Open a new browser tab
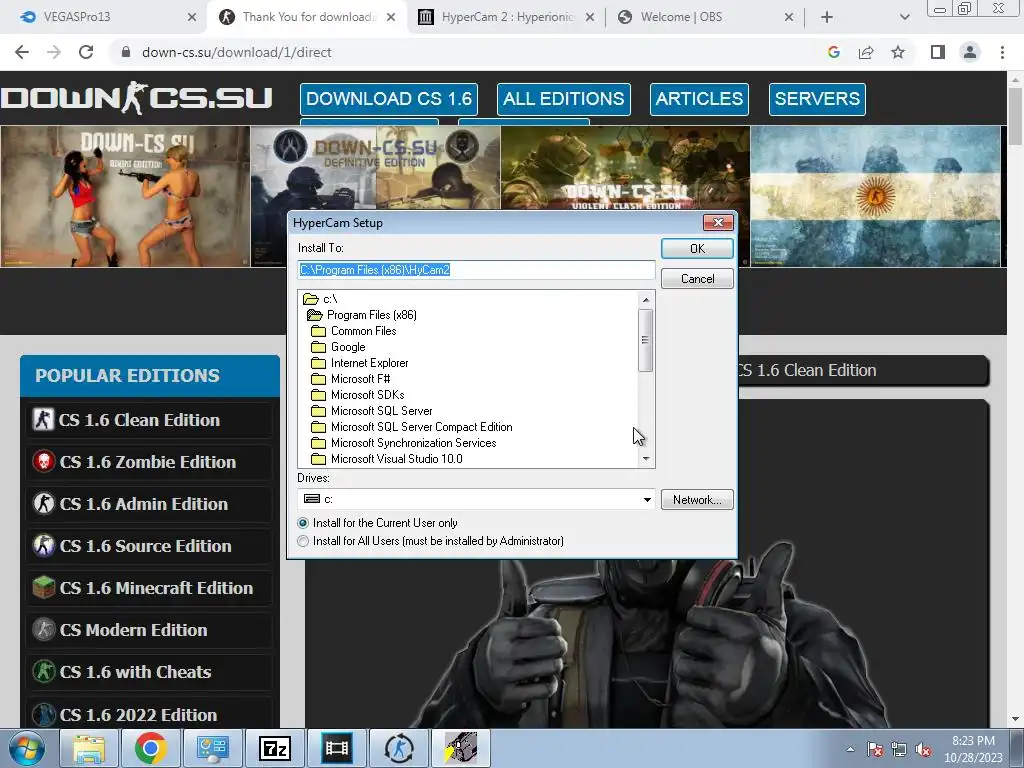The height and width of the screenshot is (768, 1024). click(827, 17)
